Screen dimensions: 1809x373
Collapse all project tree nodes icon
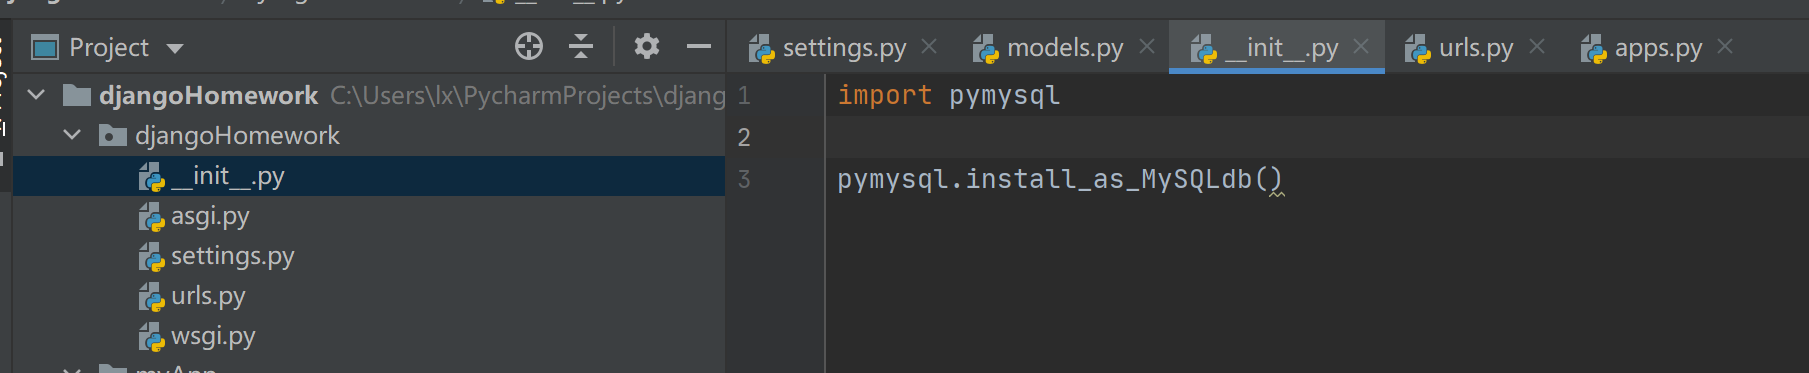tap(581, 46)
